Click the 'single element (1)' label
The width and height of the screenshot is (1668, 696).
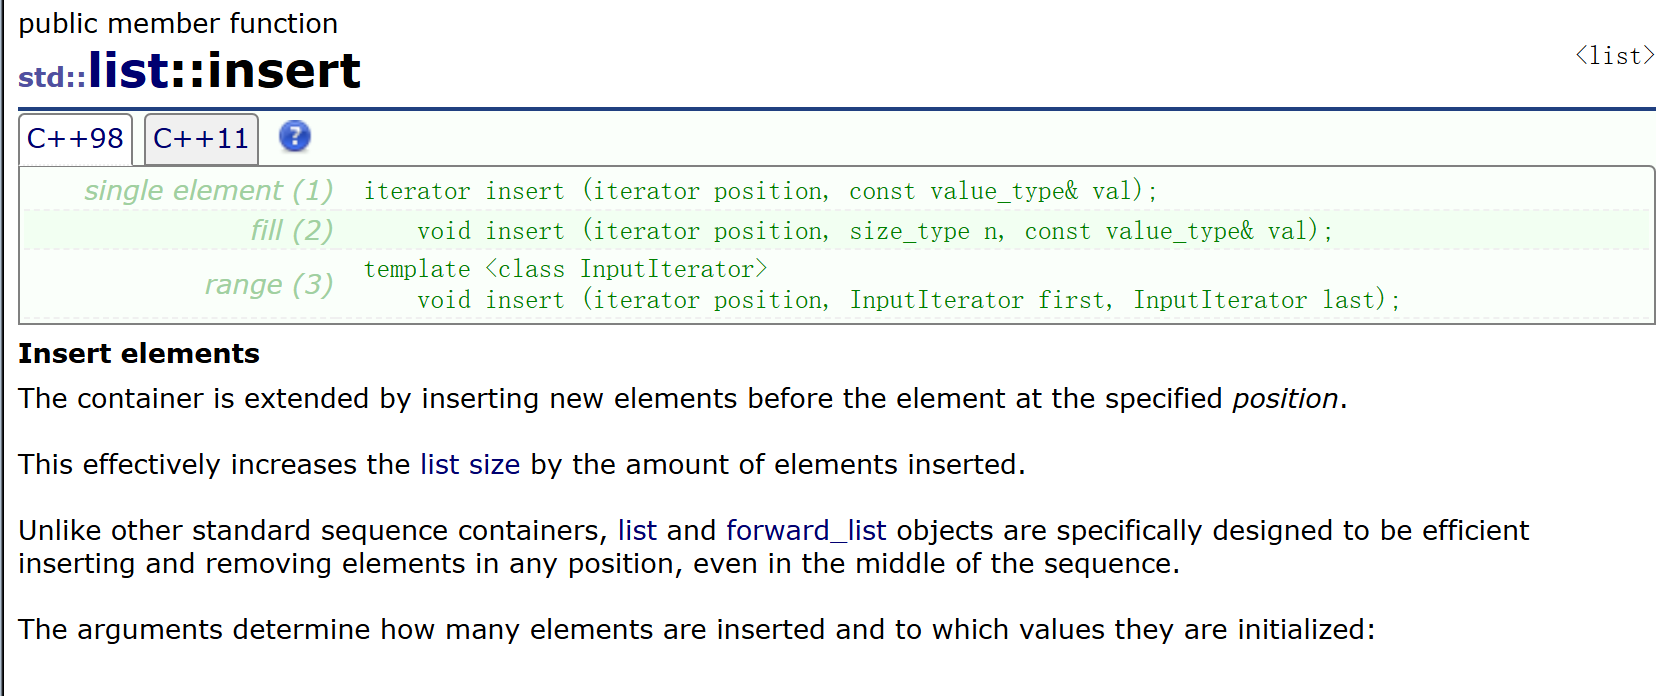[208, 190]
